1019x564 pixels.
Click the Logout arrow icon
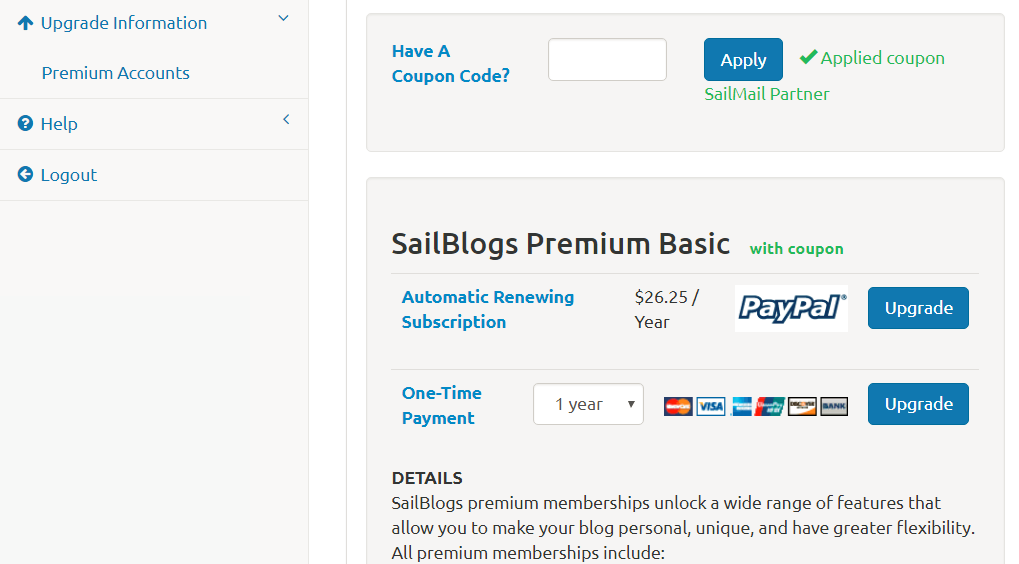click(x=26, y=175)
